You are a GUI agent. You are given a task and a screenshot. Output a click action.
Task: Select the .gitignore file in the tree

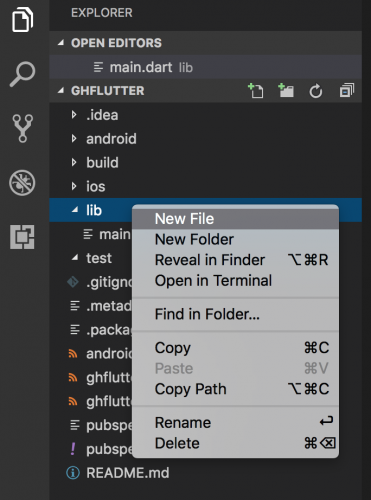(109, 282)
